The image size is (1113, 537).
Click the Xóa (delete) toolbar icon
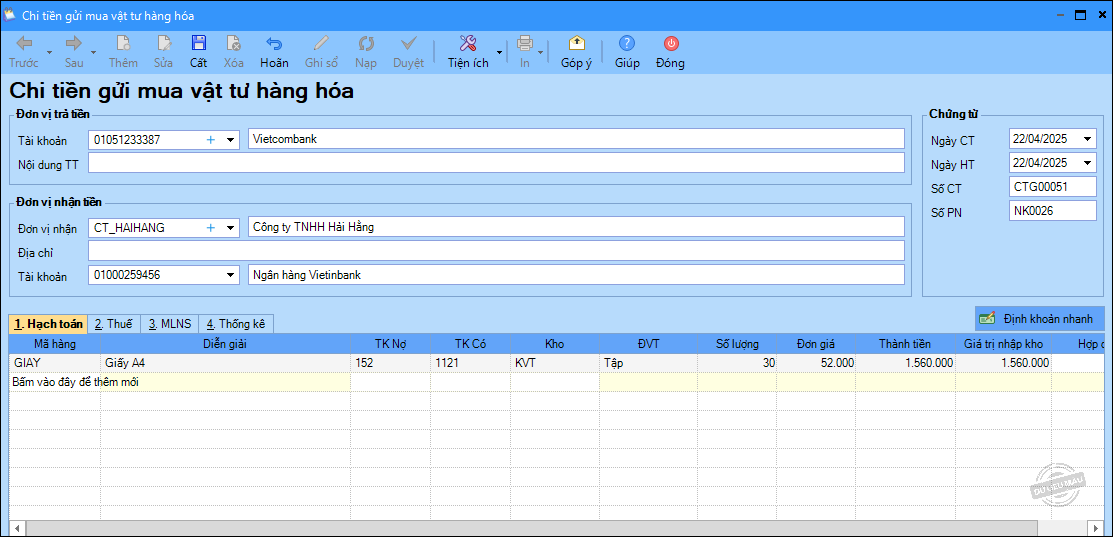pos(234,44)
